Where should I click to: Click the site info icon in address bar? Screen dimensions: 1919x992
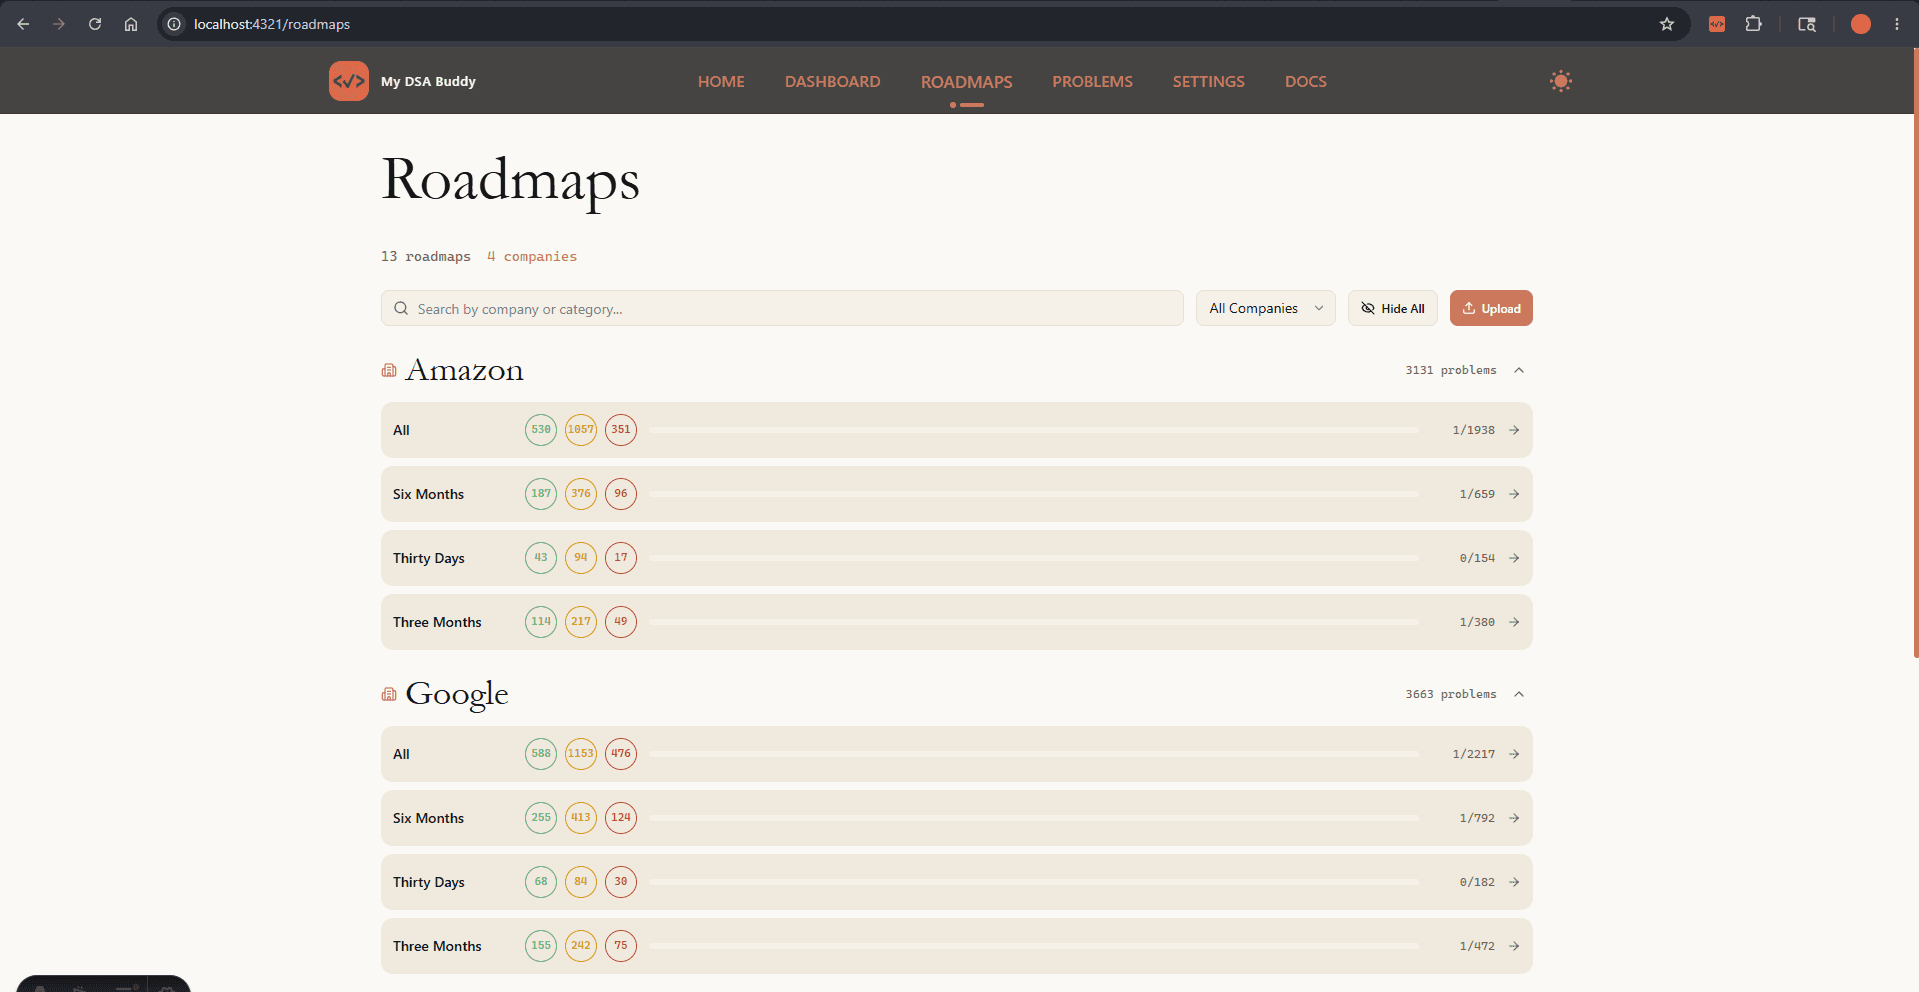click(x=174, y=24)
